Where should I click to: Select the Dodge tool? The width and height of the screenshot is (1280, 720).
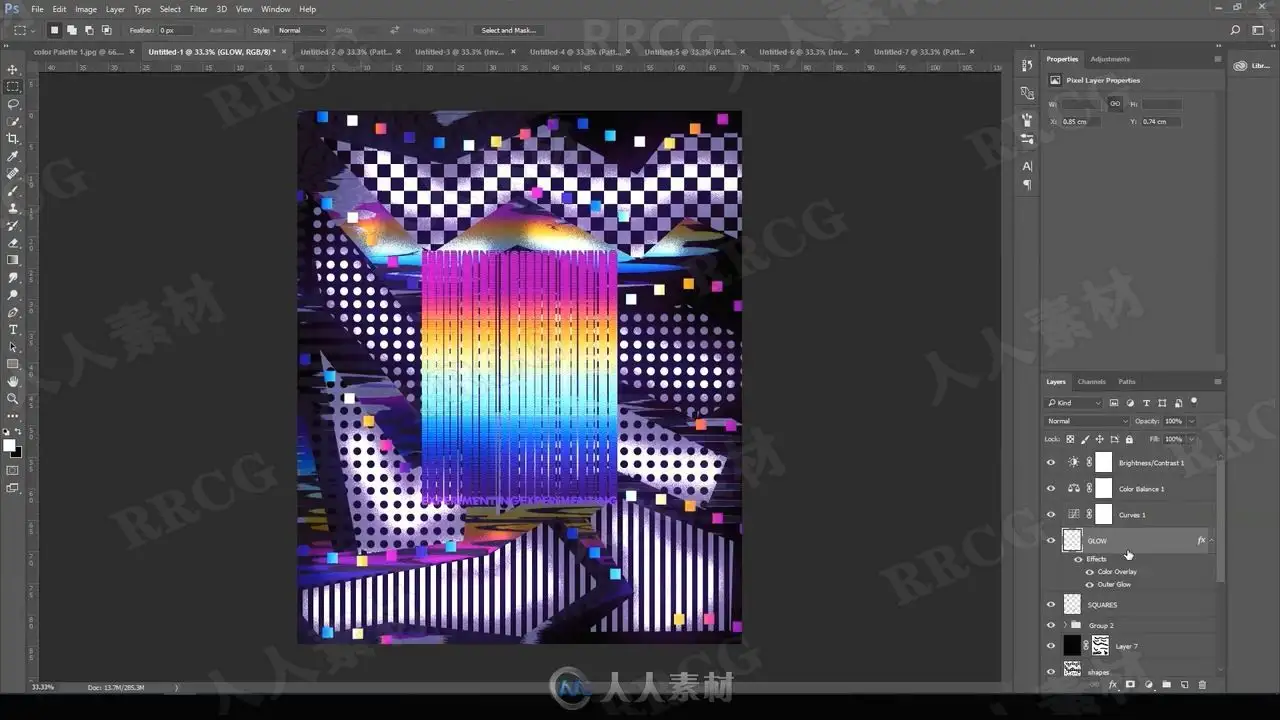pyautogui.click(x=13, y=295)
